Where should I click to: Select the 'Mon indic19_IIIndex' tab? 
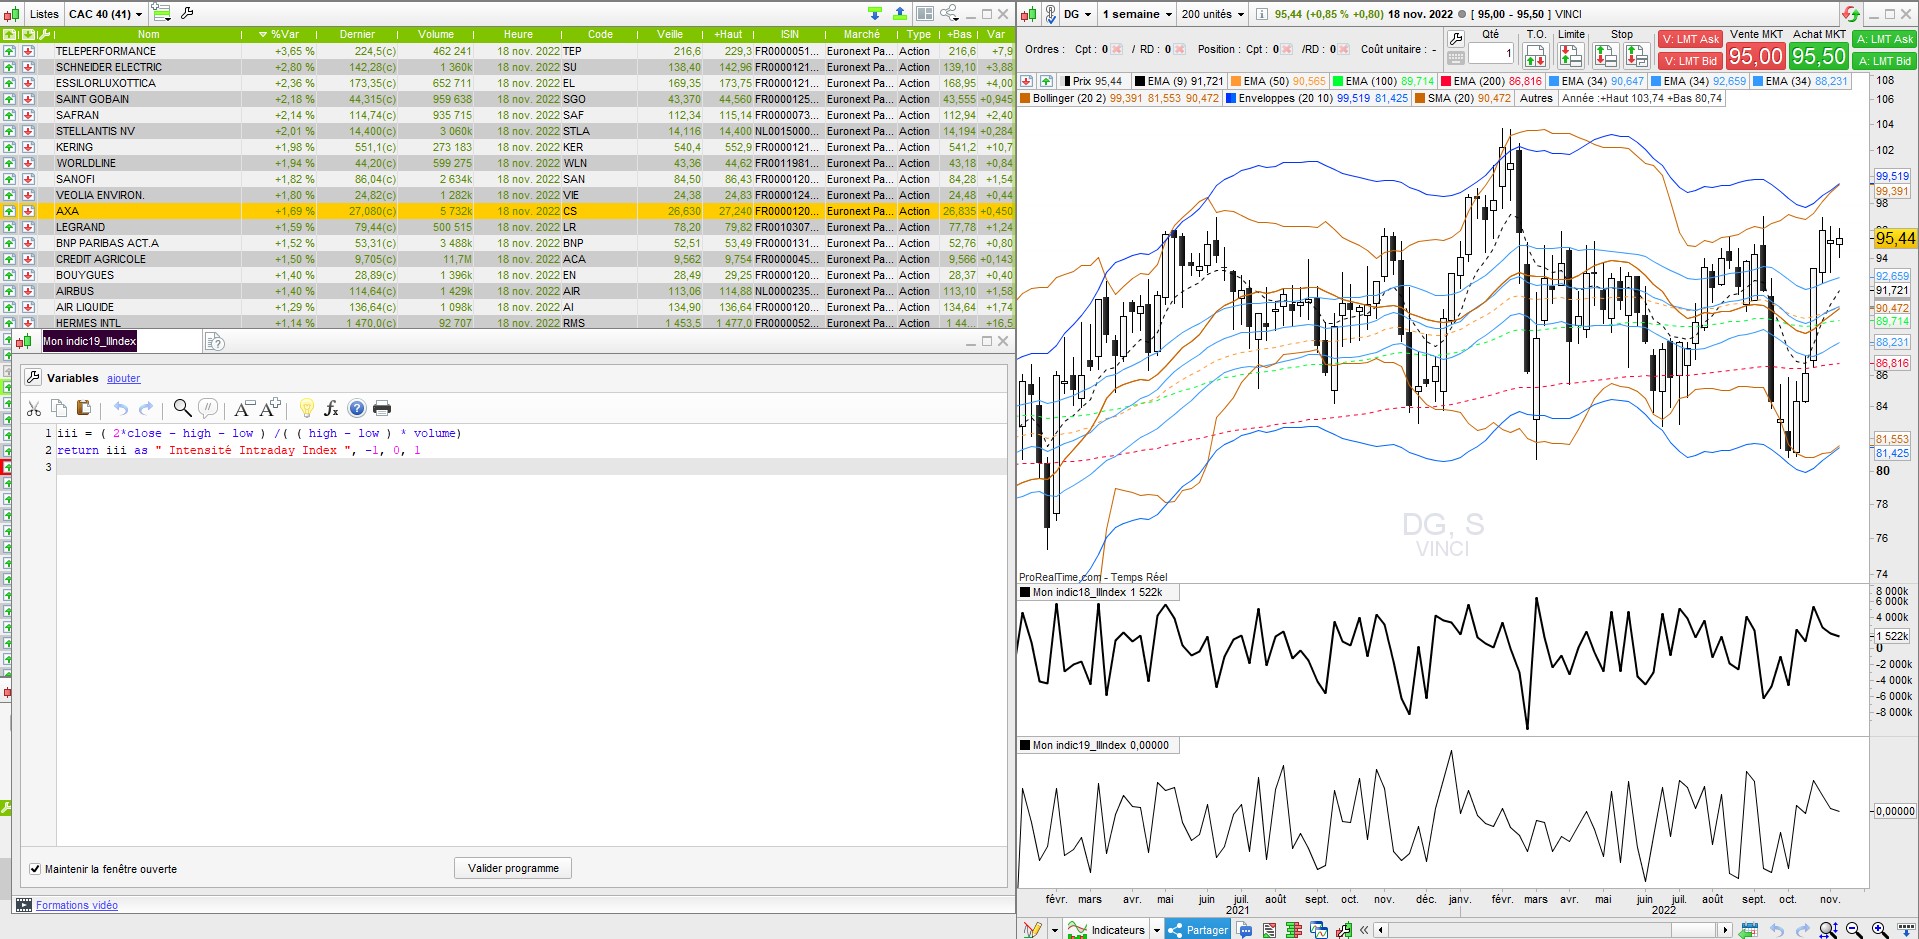tap(90, 342)
